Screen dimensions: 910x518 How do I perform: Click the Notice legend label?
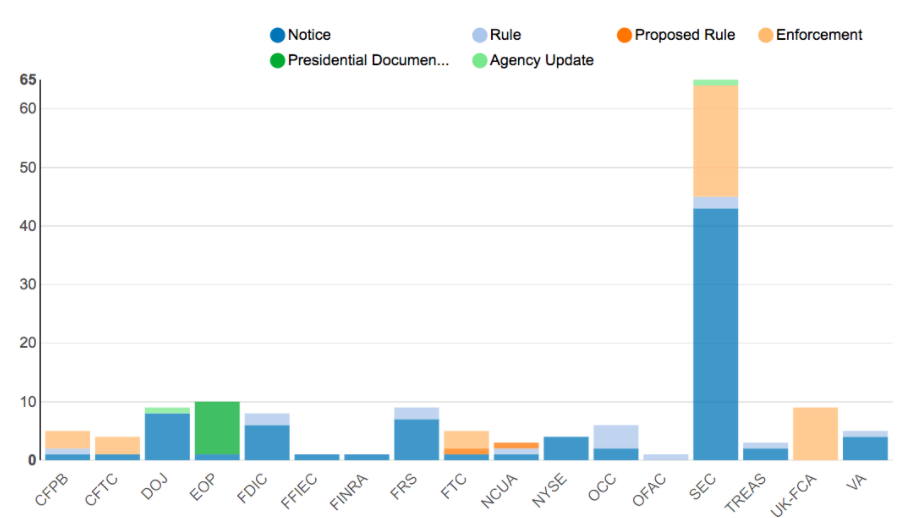pos(309,35)
